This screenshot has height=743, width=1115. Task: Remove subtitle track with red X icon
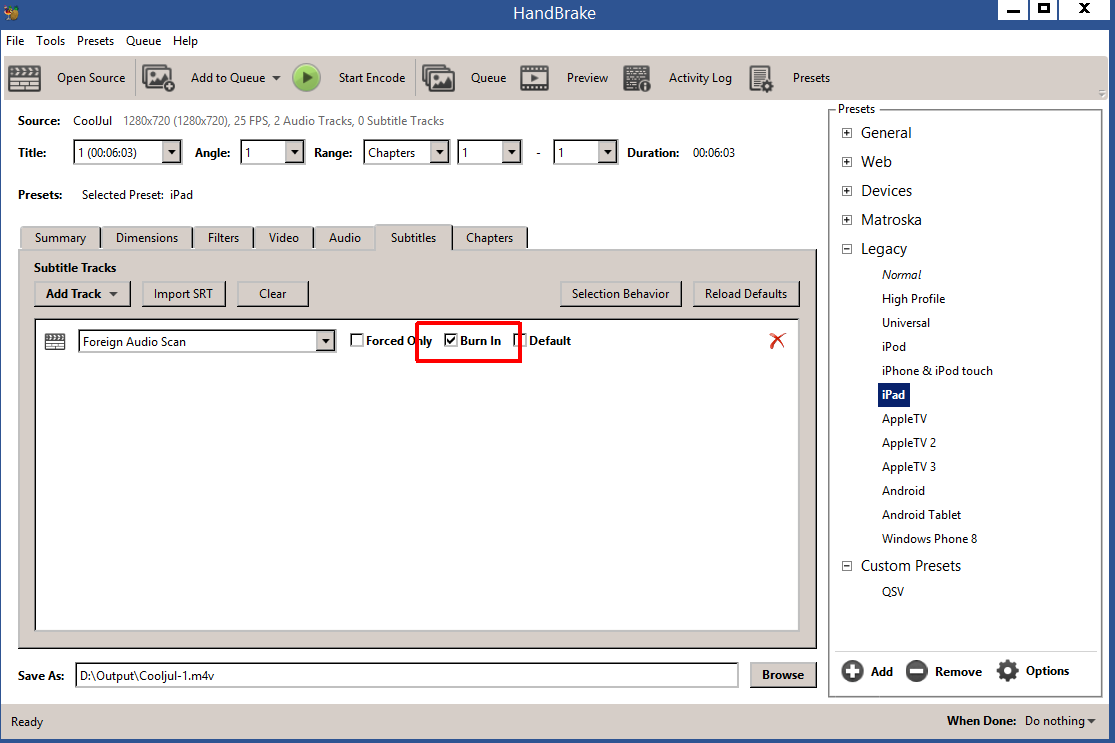tap(777, 341)
